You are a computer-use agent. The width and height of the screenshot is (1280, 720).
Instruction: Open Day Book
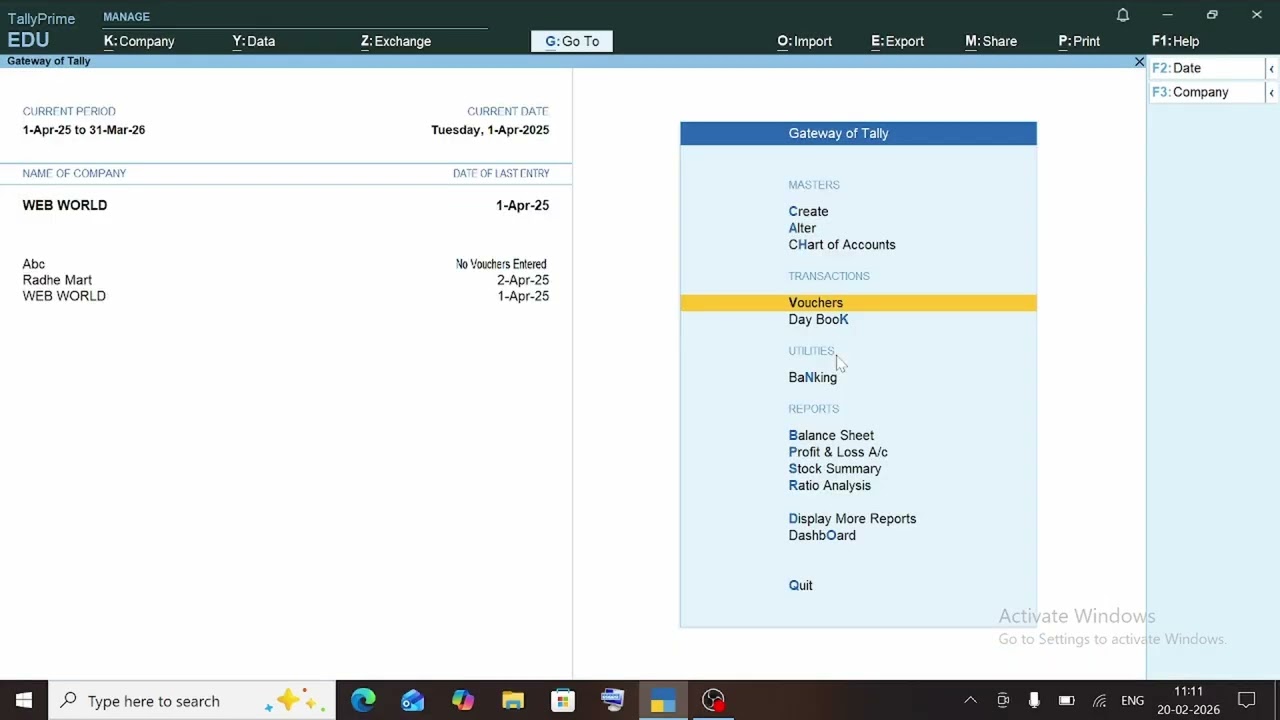(x=818, y=319)
